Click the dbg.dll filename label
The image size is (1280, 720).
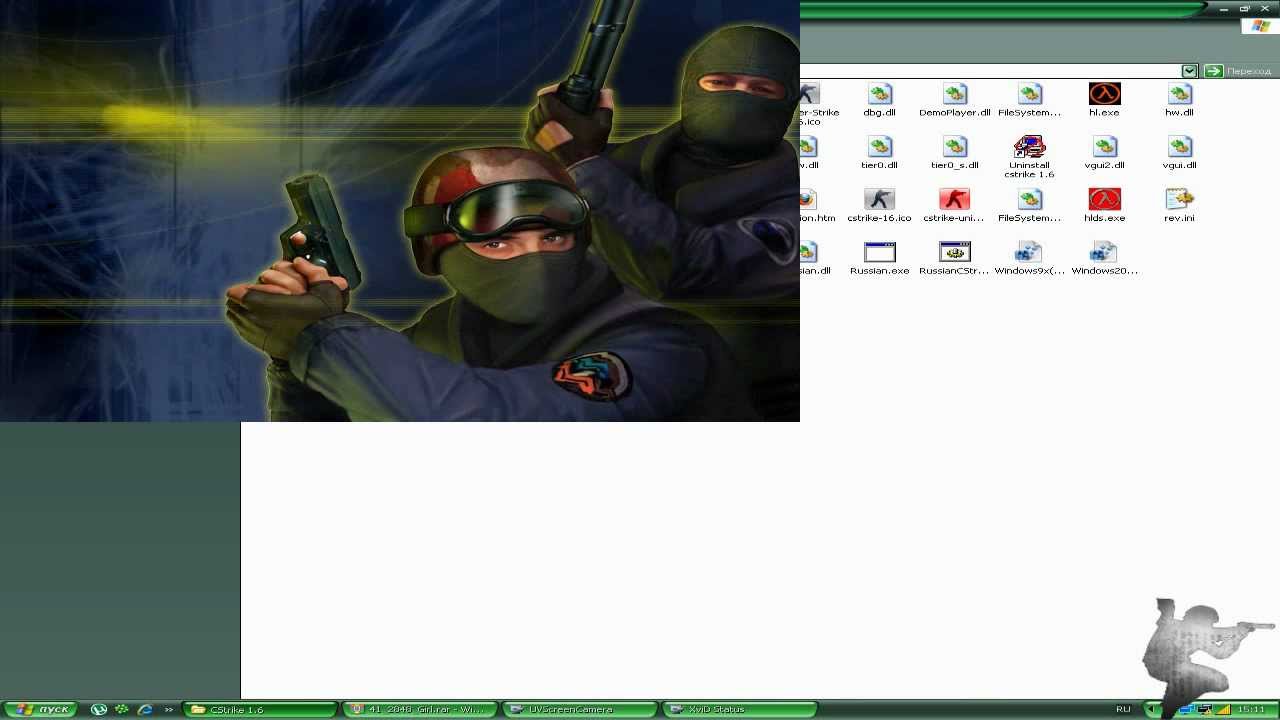[x=880, y=113]
